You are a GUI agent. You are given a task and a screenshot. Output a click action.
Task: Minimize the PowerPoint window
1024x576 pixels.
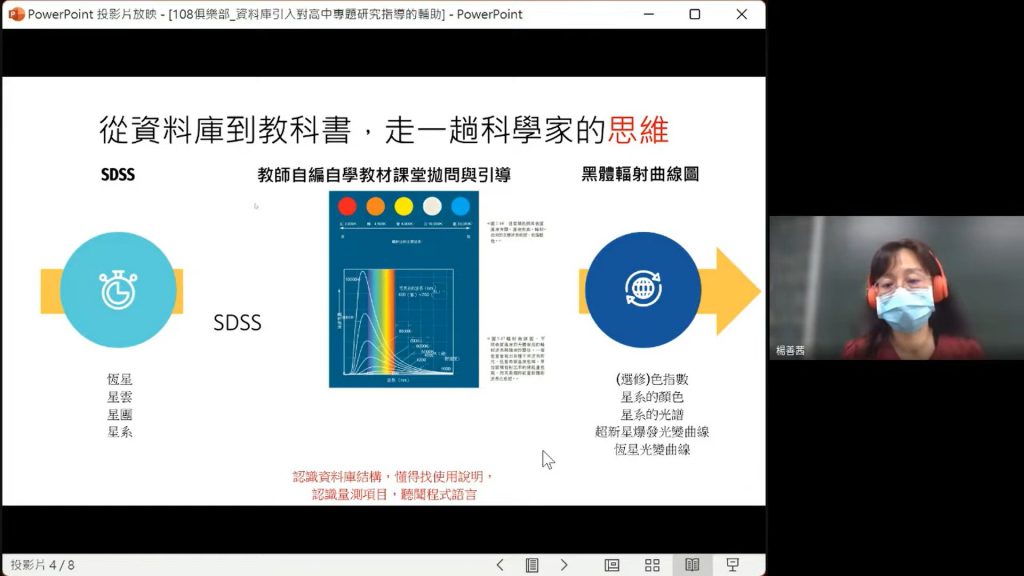point(648,14)
